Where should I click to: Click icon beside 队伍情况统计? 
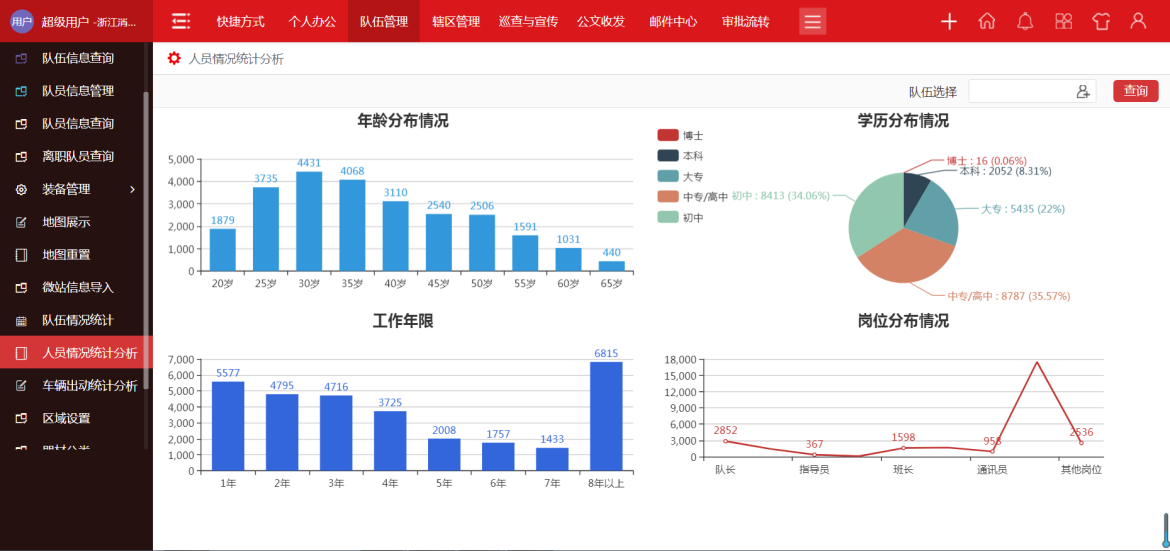tap(22, 321)
